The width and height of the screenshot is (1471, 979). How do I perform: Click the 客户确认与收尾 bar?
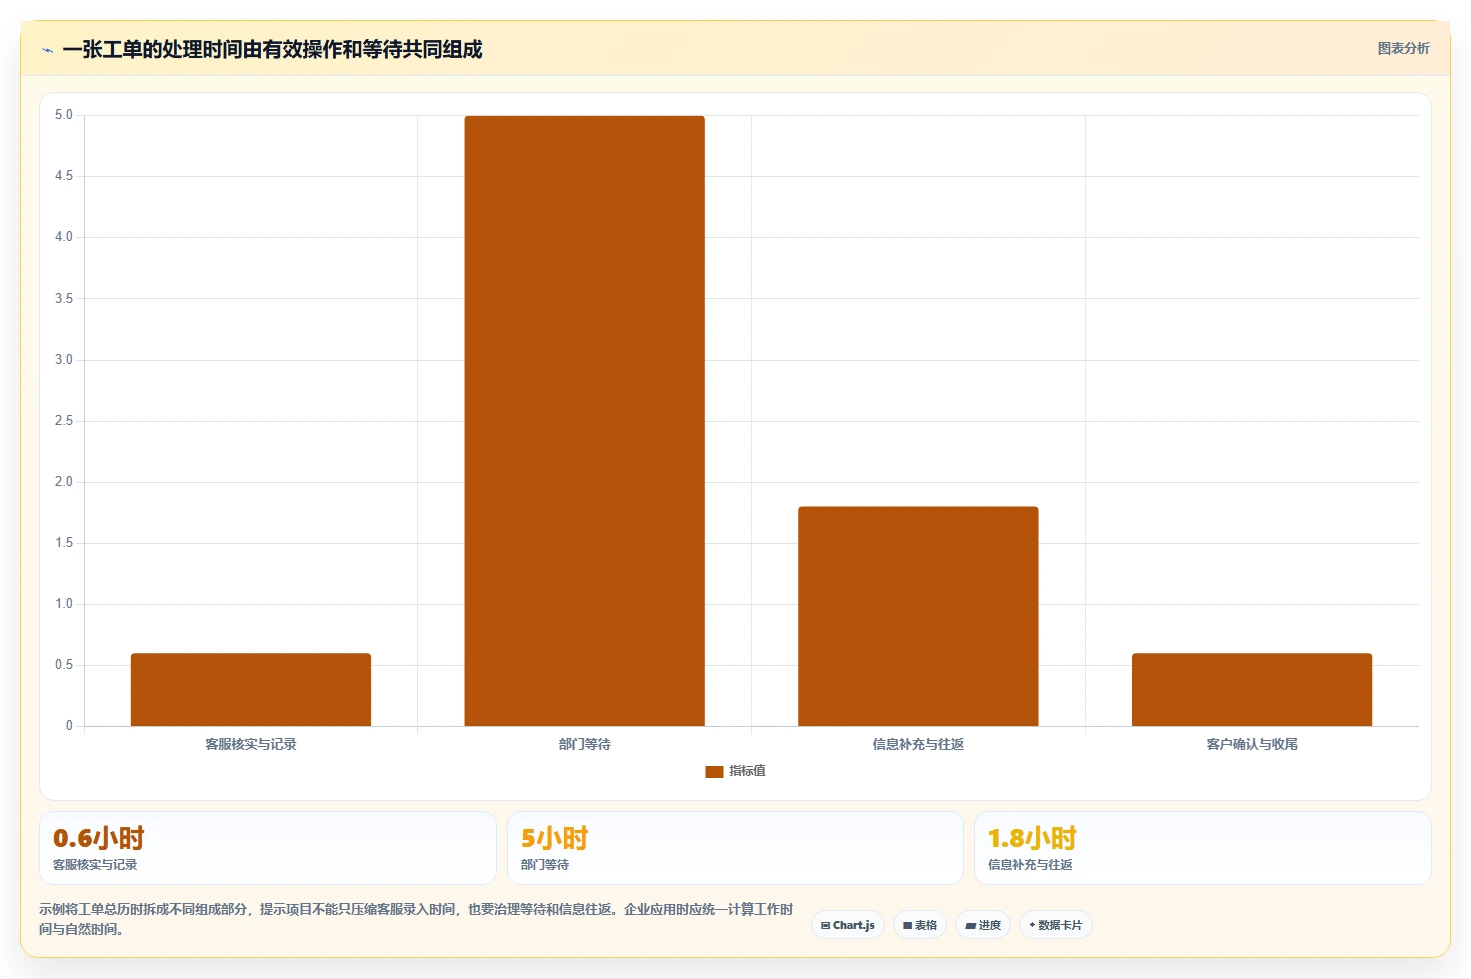pos(1252,690)
